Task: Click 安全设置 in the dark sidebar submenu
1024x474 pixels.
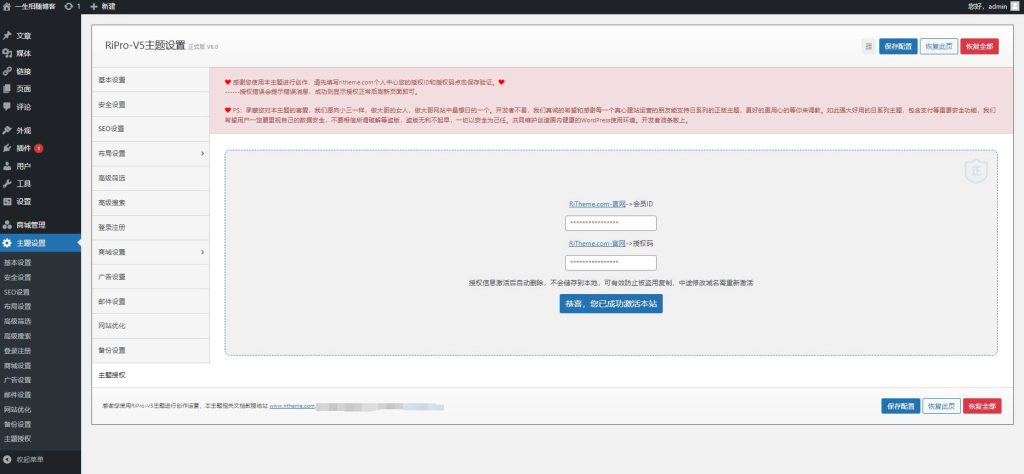Action: click(18, 277)
